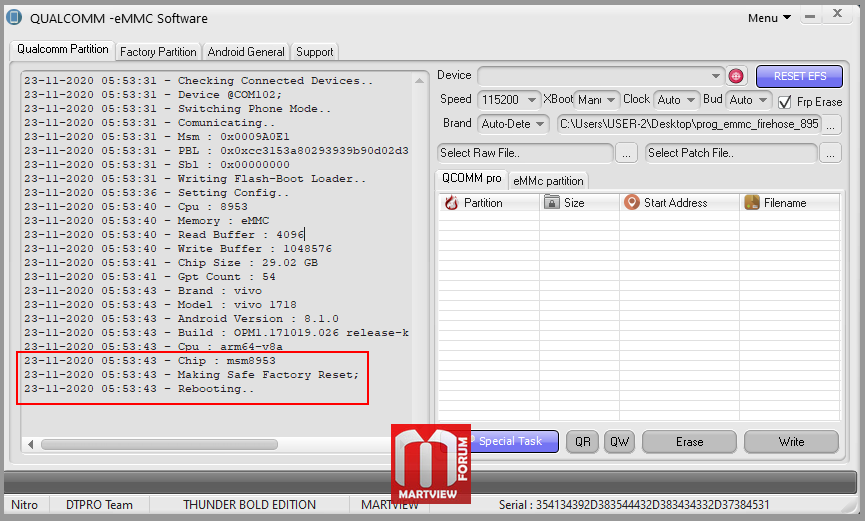Switch to the Factory Partition tab
The image size is (865, 521).
[x=158, y=52]
